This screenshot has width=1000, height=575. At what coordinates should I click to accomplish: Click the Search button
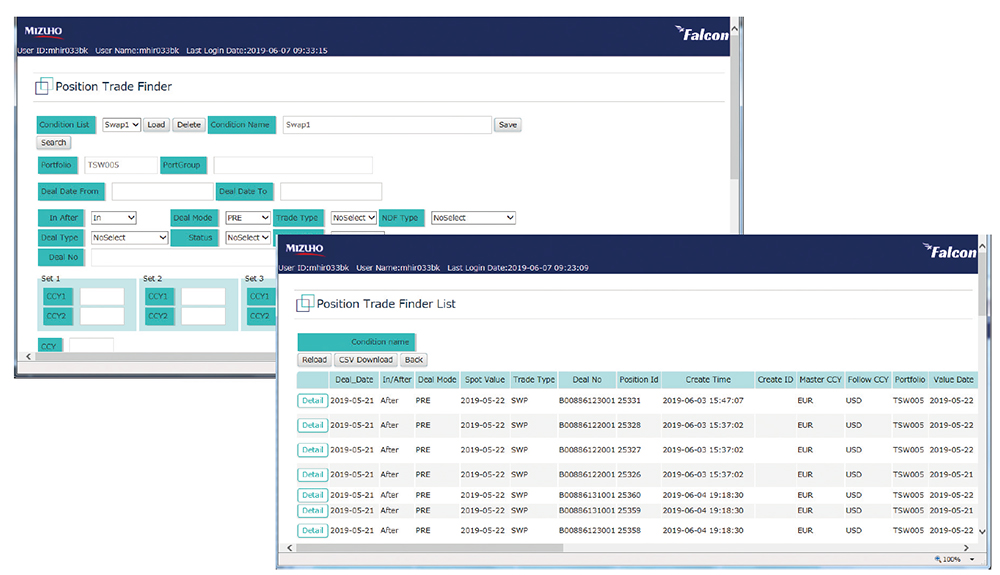coord(53,143)
